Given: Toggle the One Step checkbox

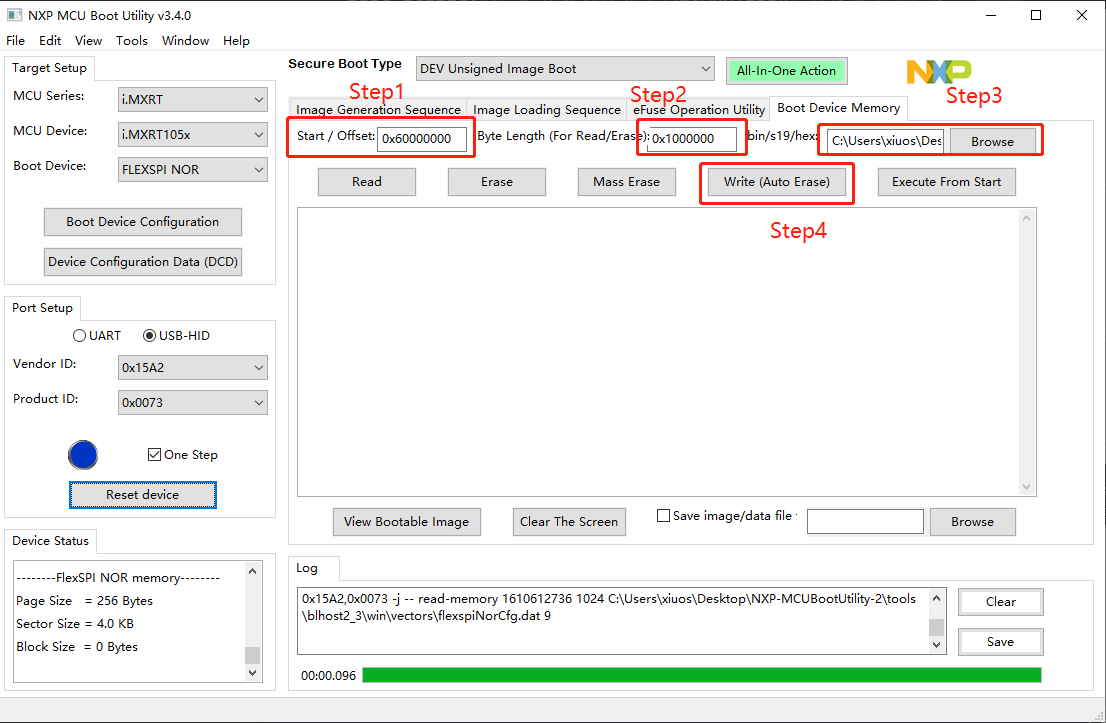Looking at the screenshot, I should pyautogui.click(x=154, y=454).
